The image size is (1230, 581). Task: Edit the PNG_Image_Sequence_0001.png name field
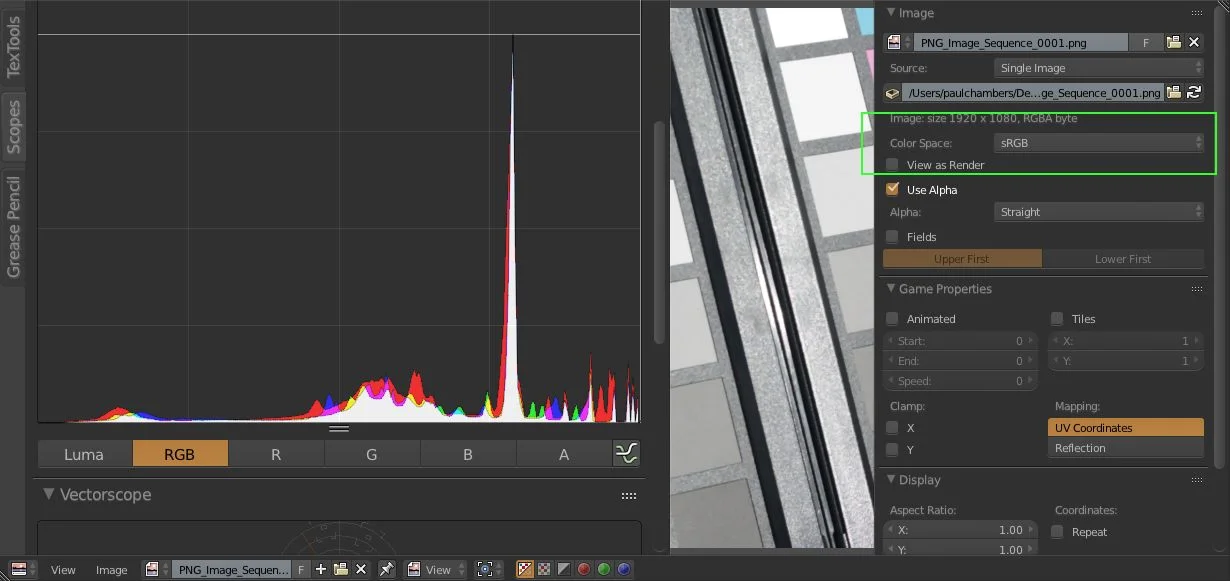[1021, 42]
